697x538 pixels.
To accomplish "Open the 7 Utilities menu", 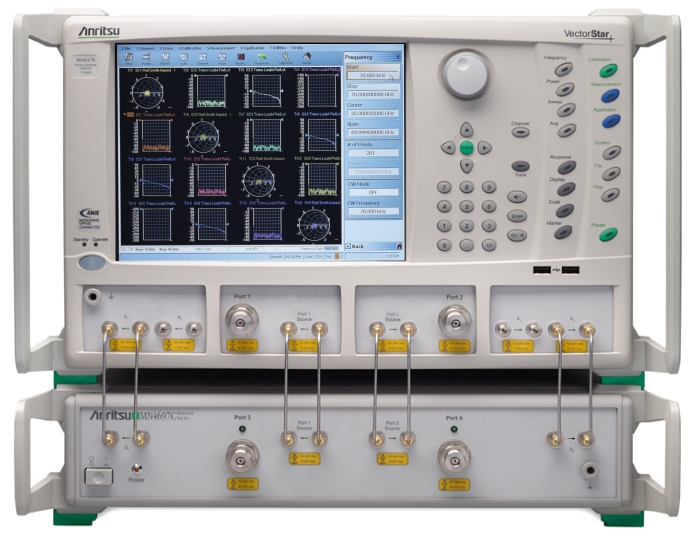I will (278, 48).
